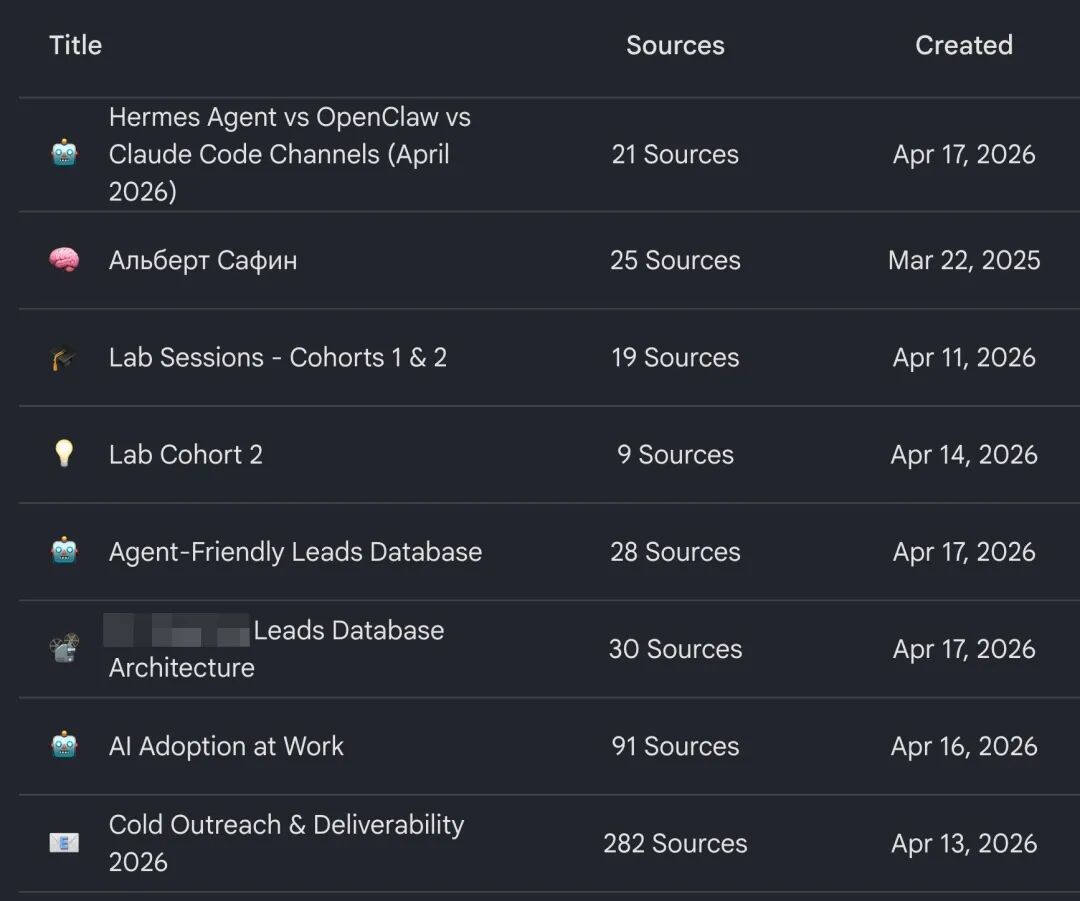This screenshot has width=1080, height=901.
Task: Click robot icon beside Agent-Friendly Leads Database
Action: click(x=64, y=552)
